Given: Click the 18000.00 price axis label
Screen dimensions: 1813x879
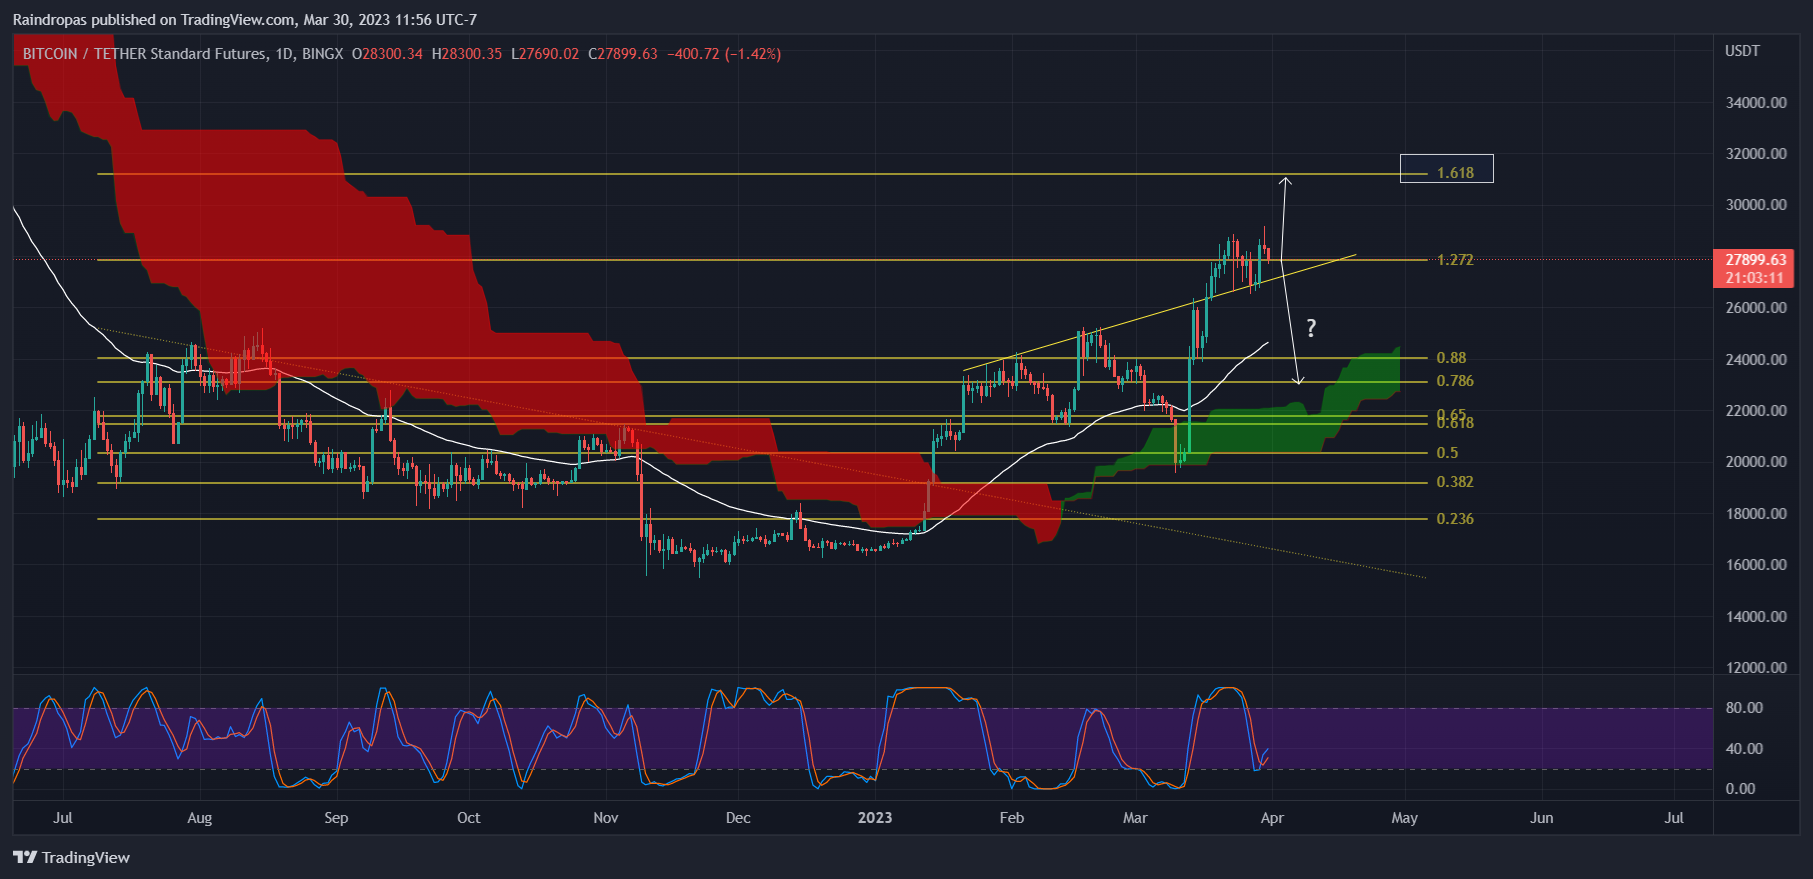Looking at the screenshot, I should (1756, 514).
